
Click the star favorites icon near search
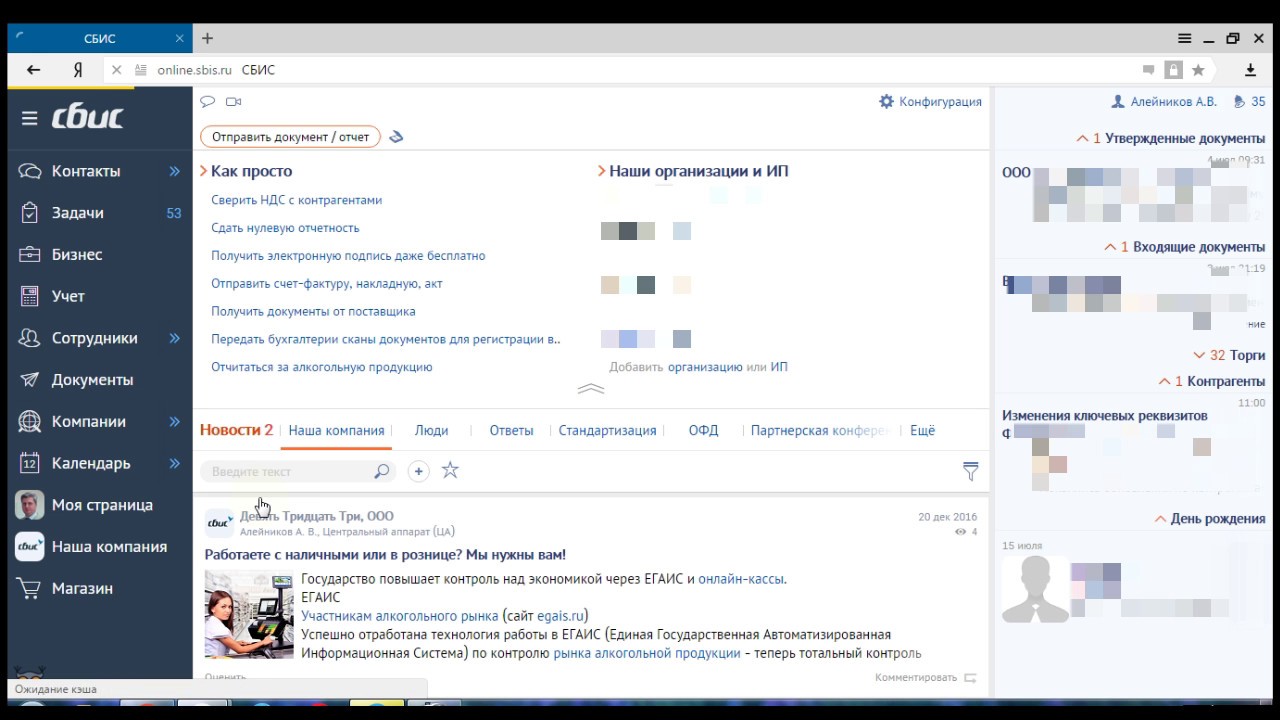coord(450,470)
